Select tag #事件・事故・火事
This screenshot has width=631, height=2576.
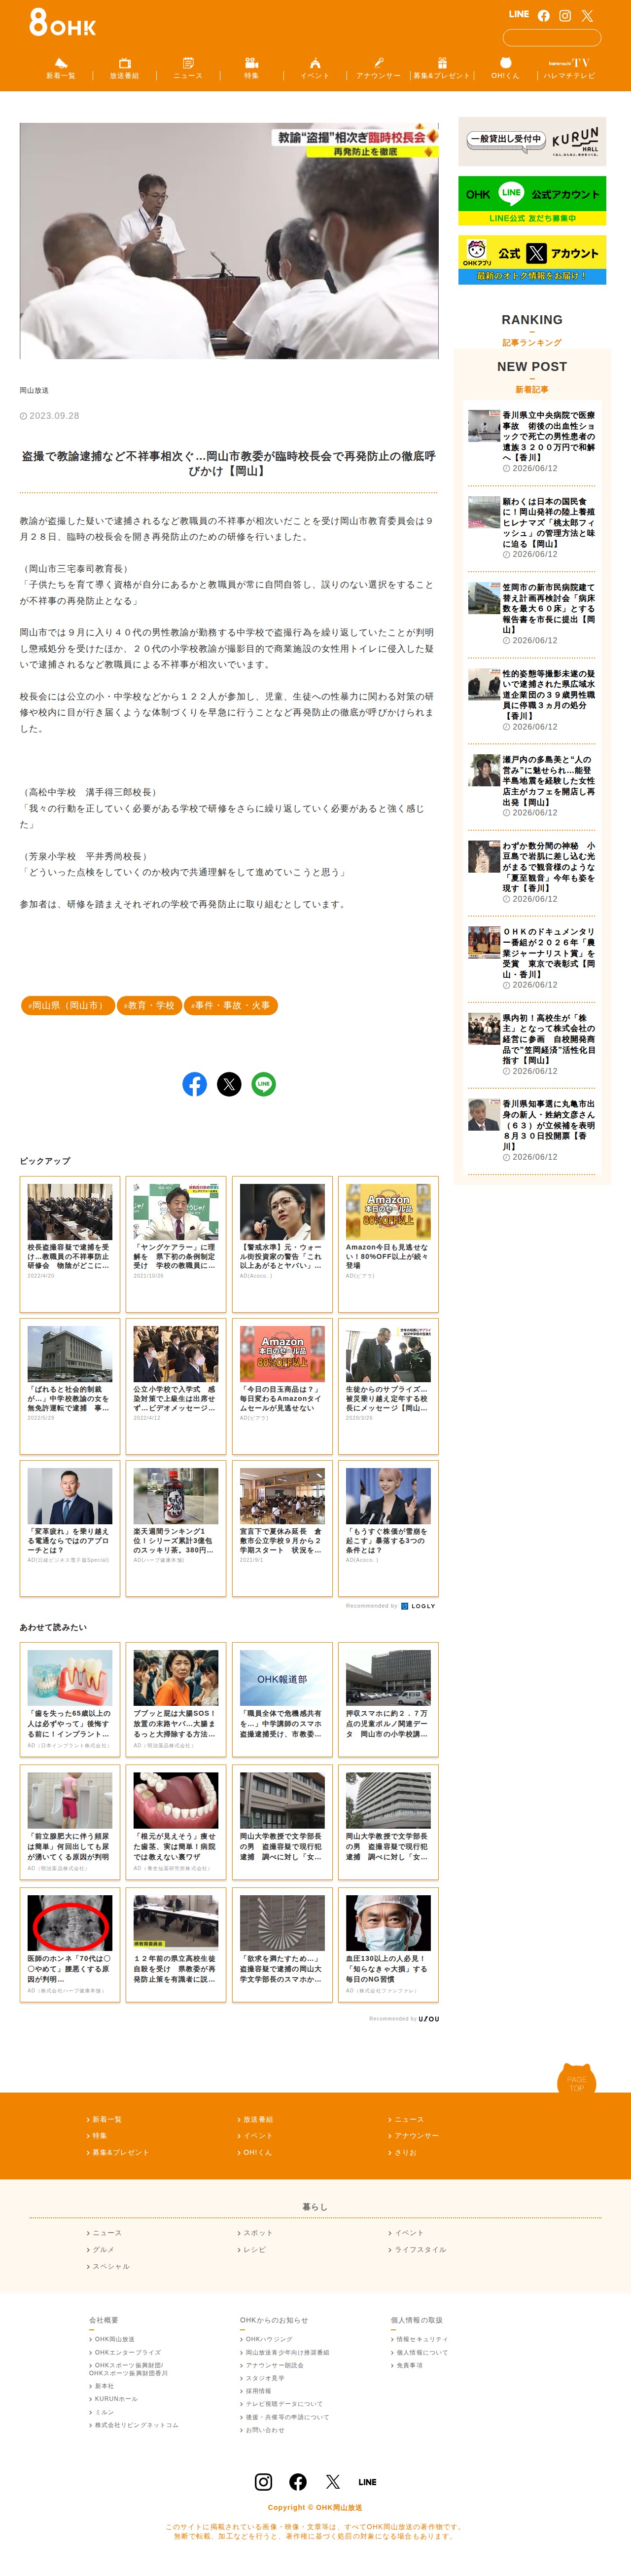pyautogui.click(x=231, y=1005)
